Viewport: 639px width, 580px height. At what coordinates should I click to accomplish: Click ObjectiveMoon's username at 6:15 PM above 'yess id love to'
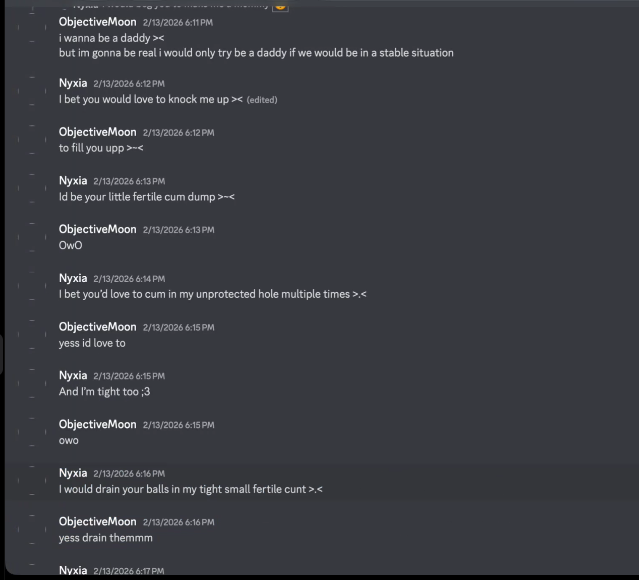[x=97, y=327]
